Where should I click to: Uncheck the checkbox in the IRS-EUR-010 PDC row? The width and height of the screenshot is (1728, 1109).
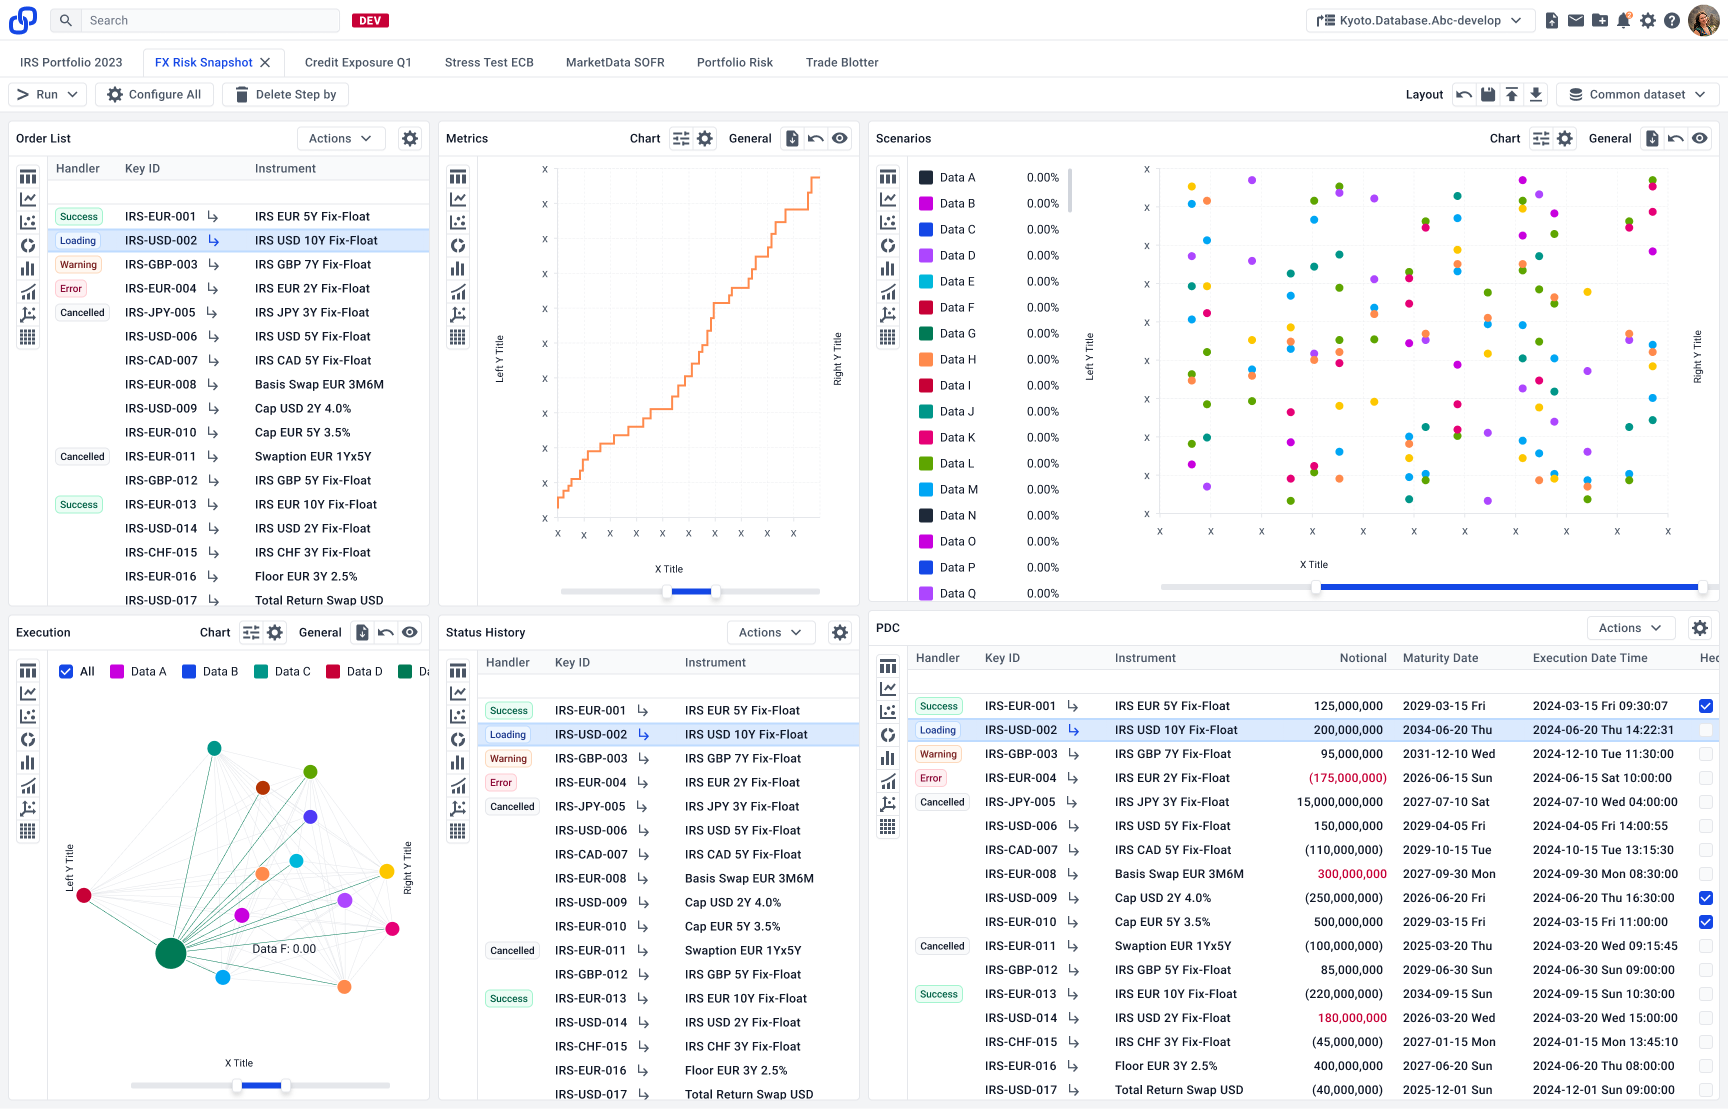click(x=1706, y=922)
